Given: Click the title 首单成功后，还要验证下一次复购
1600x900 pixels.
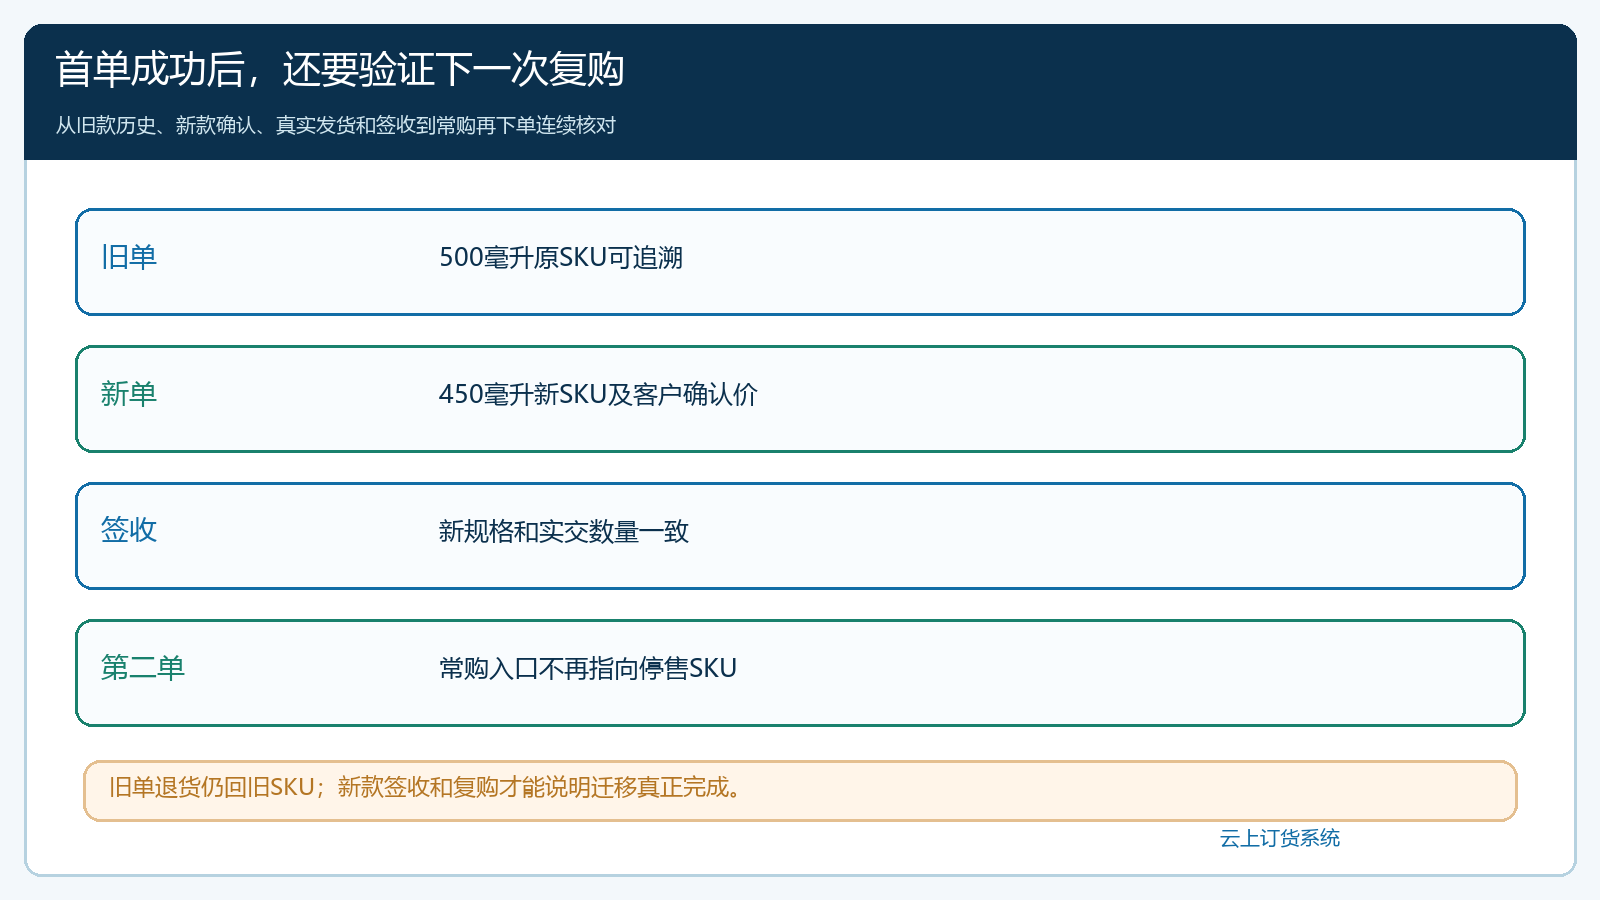Looking at the screenshot, I should [x=340, y=69].
